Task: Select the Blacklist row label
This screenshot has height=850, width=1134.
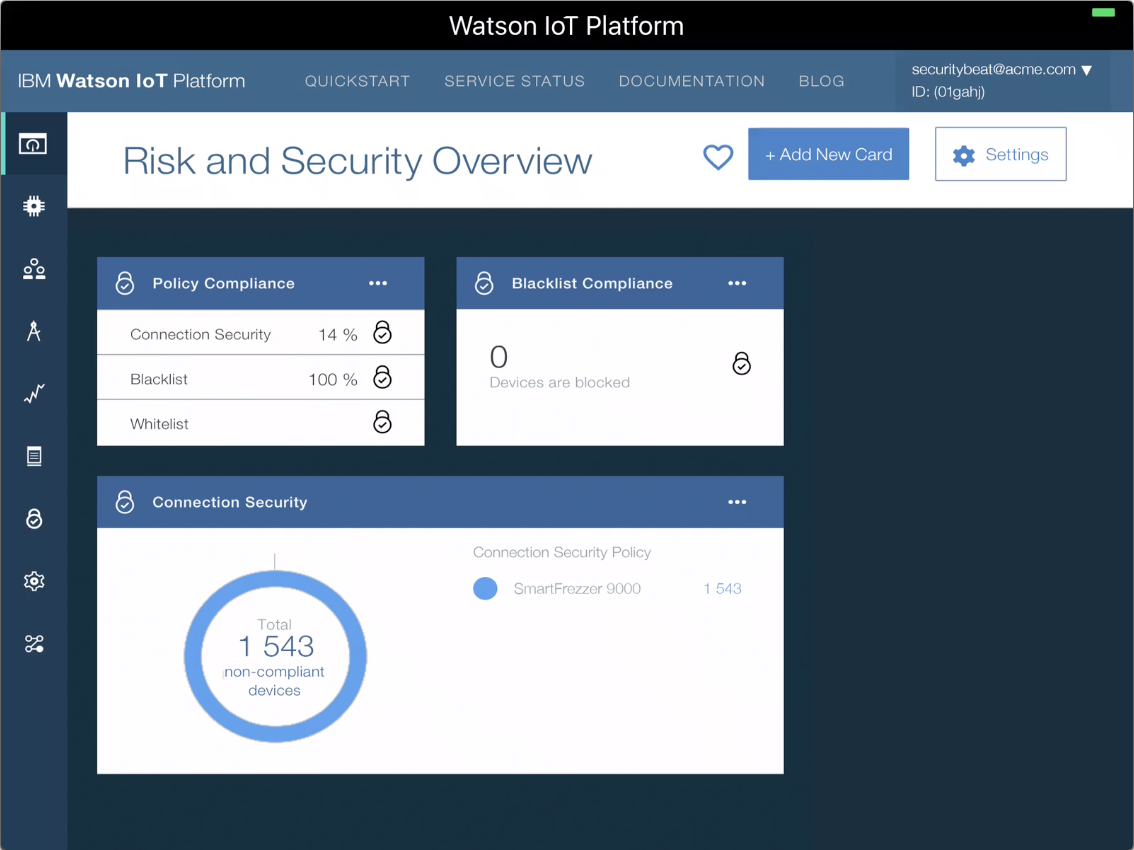Action: coord(158,379)
